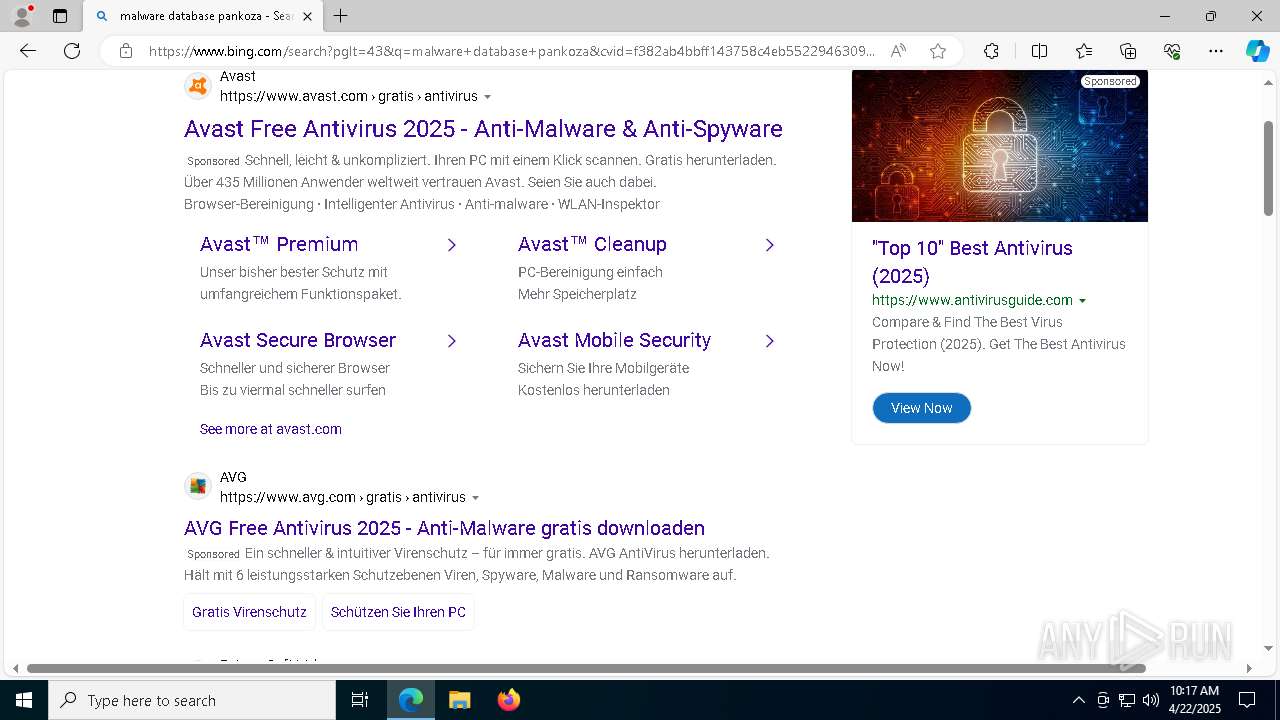Click the View Now button
This screenshot has width=1280, height=720.
(x=921, y=408)
